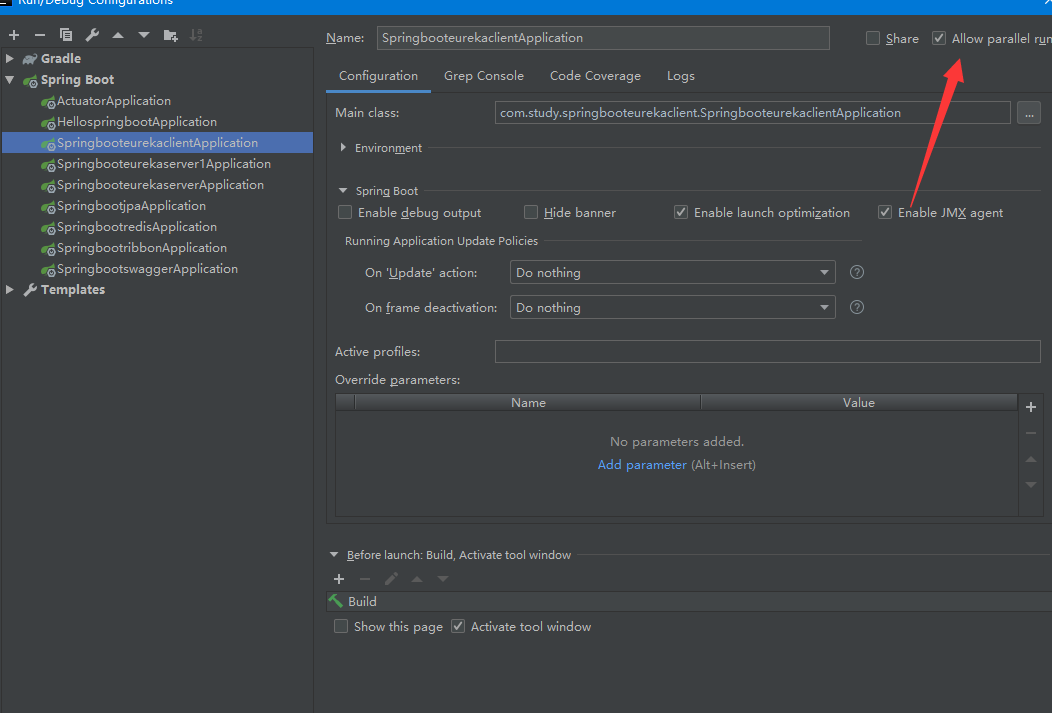Screen dimensions: 1052x713
Task: Check Show this page
Action: click(x=341, y=626)
